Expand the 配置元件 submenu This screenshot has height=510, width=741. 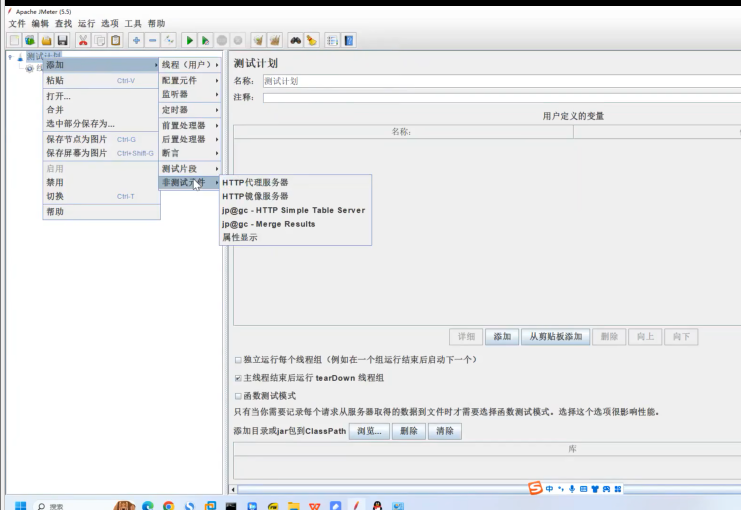190,80
